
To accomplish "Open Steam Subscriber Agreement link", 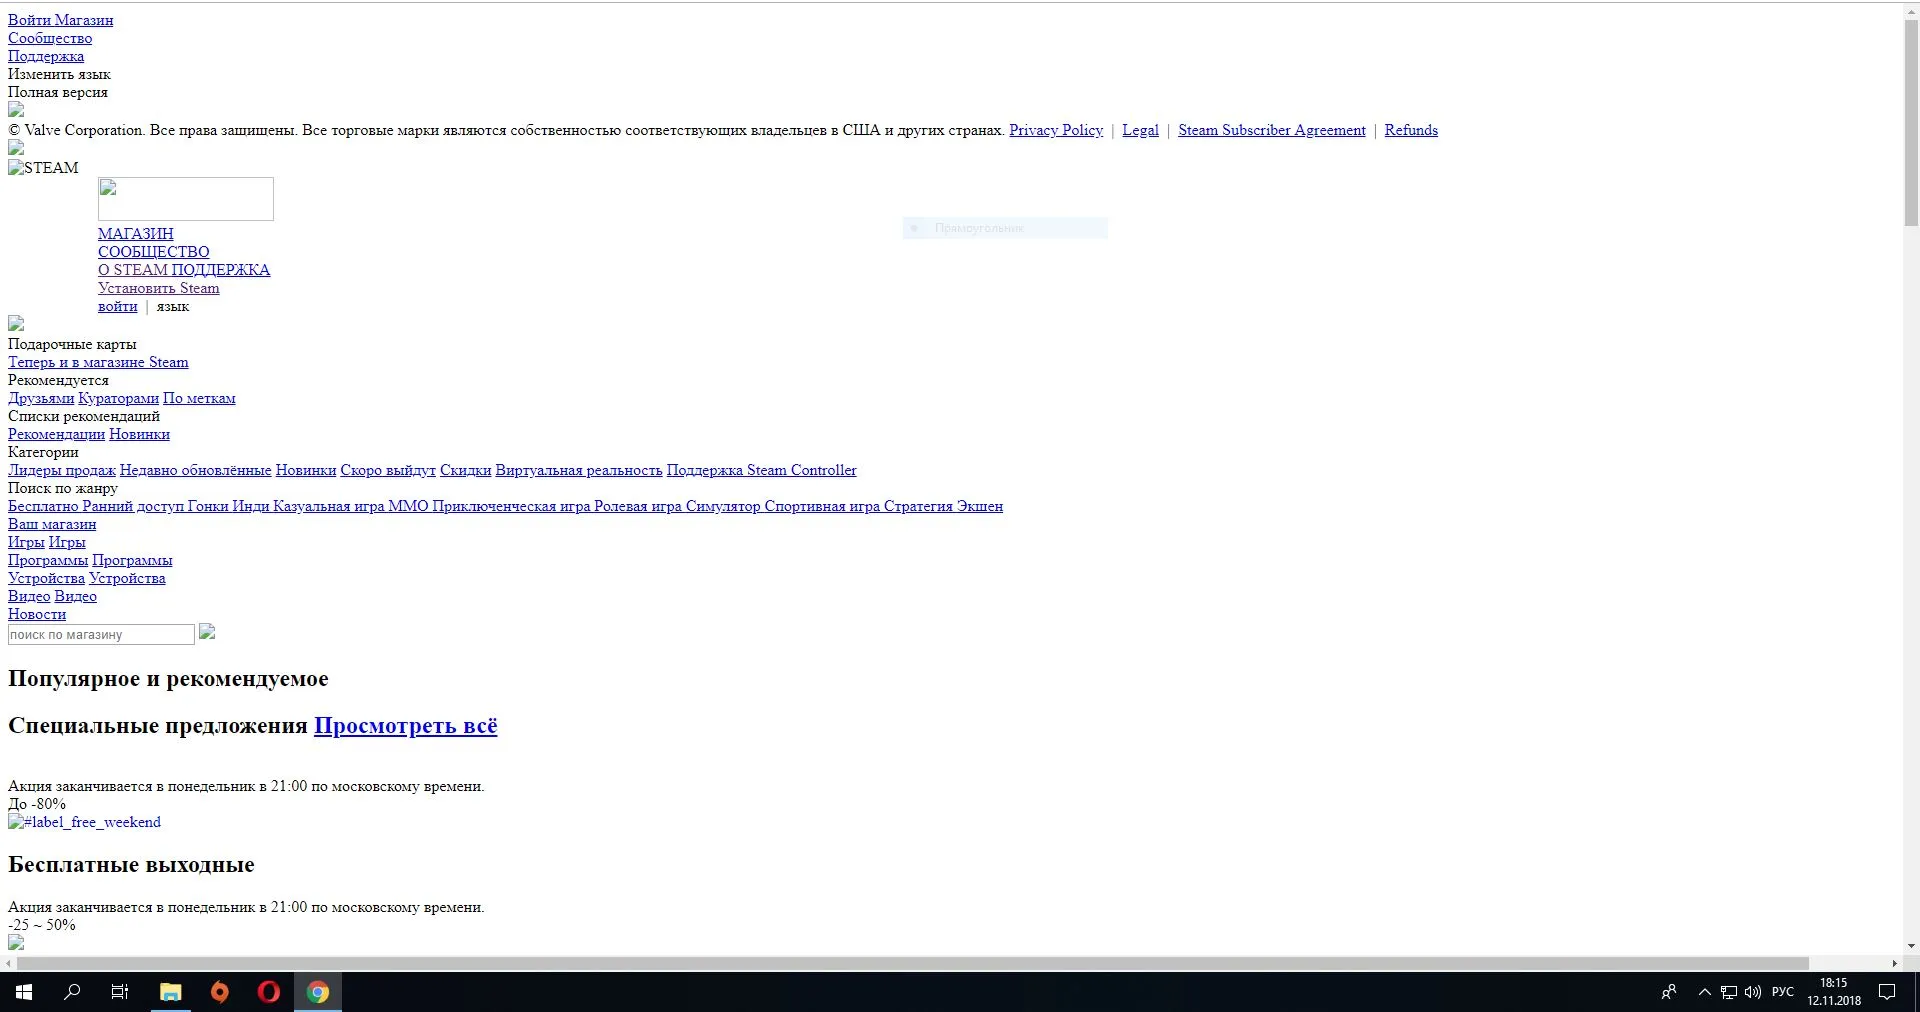I will click(x=1272, y=130).
